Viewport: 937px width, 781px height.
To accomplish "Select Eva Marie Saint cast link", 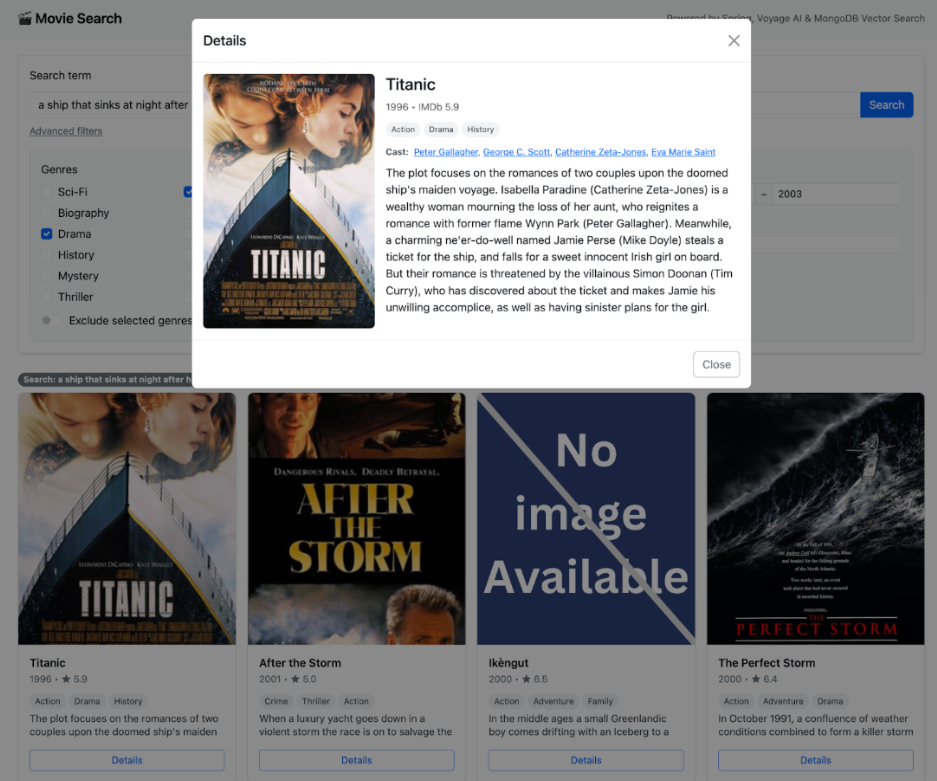I will 683,152.
